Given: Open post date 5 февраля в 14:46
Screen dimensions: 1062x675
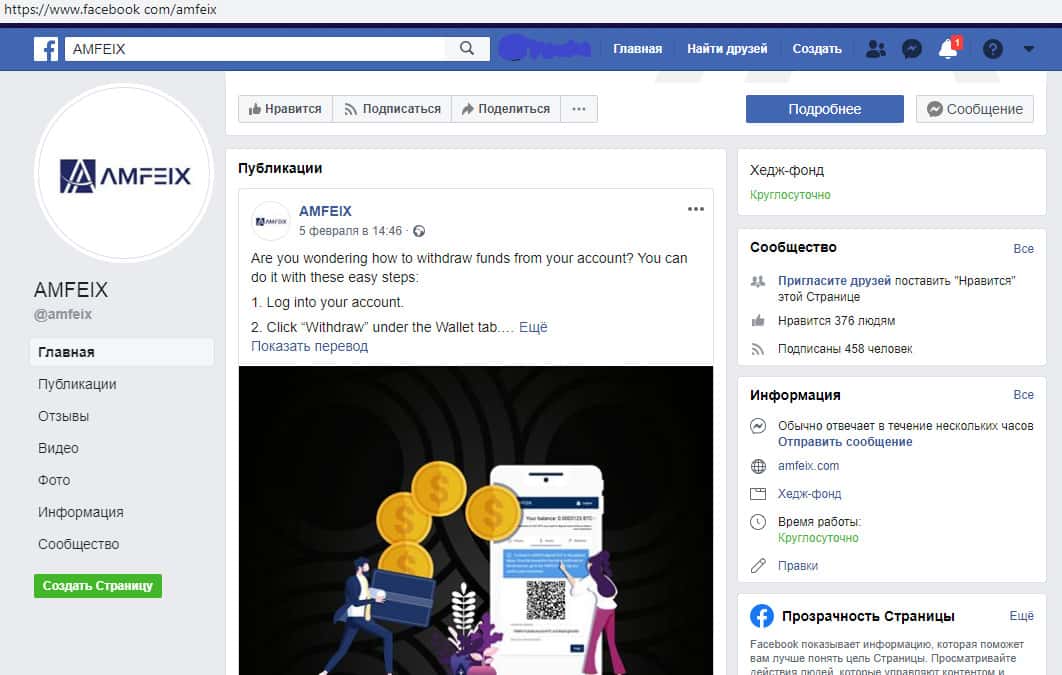Looking at the screenshot, I should point(351,231).
